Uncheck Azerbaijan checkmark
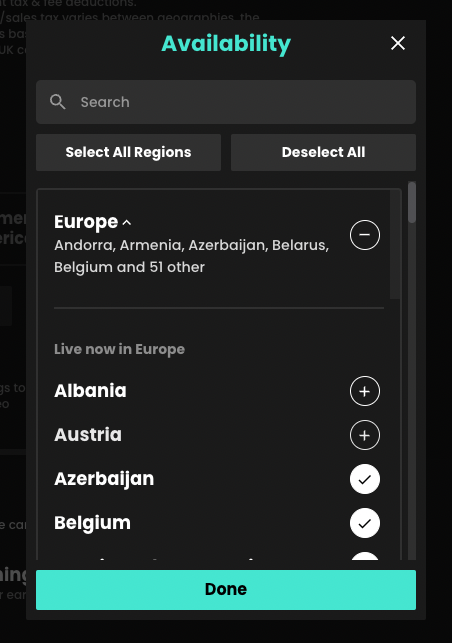 click(365, 479)
